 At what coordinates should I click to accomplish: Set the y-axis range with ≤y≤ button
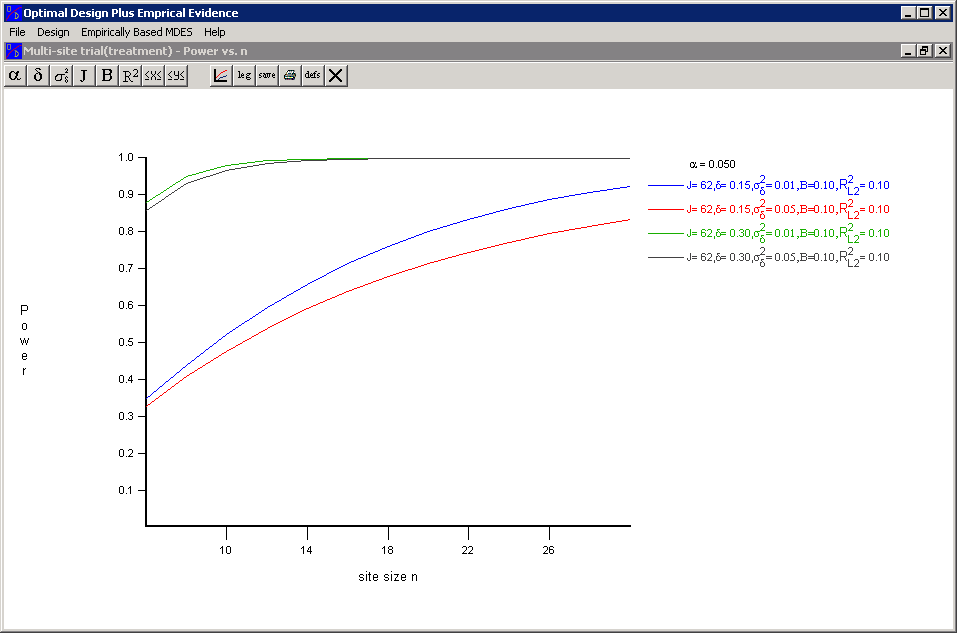(x=176, y=76)
